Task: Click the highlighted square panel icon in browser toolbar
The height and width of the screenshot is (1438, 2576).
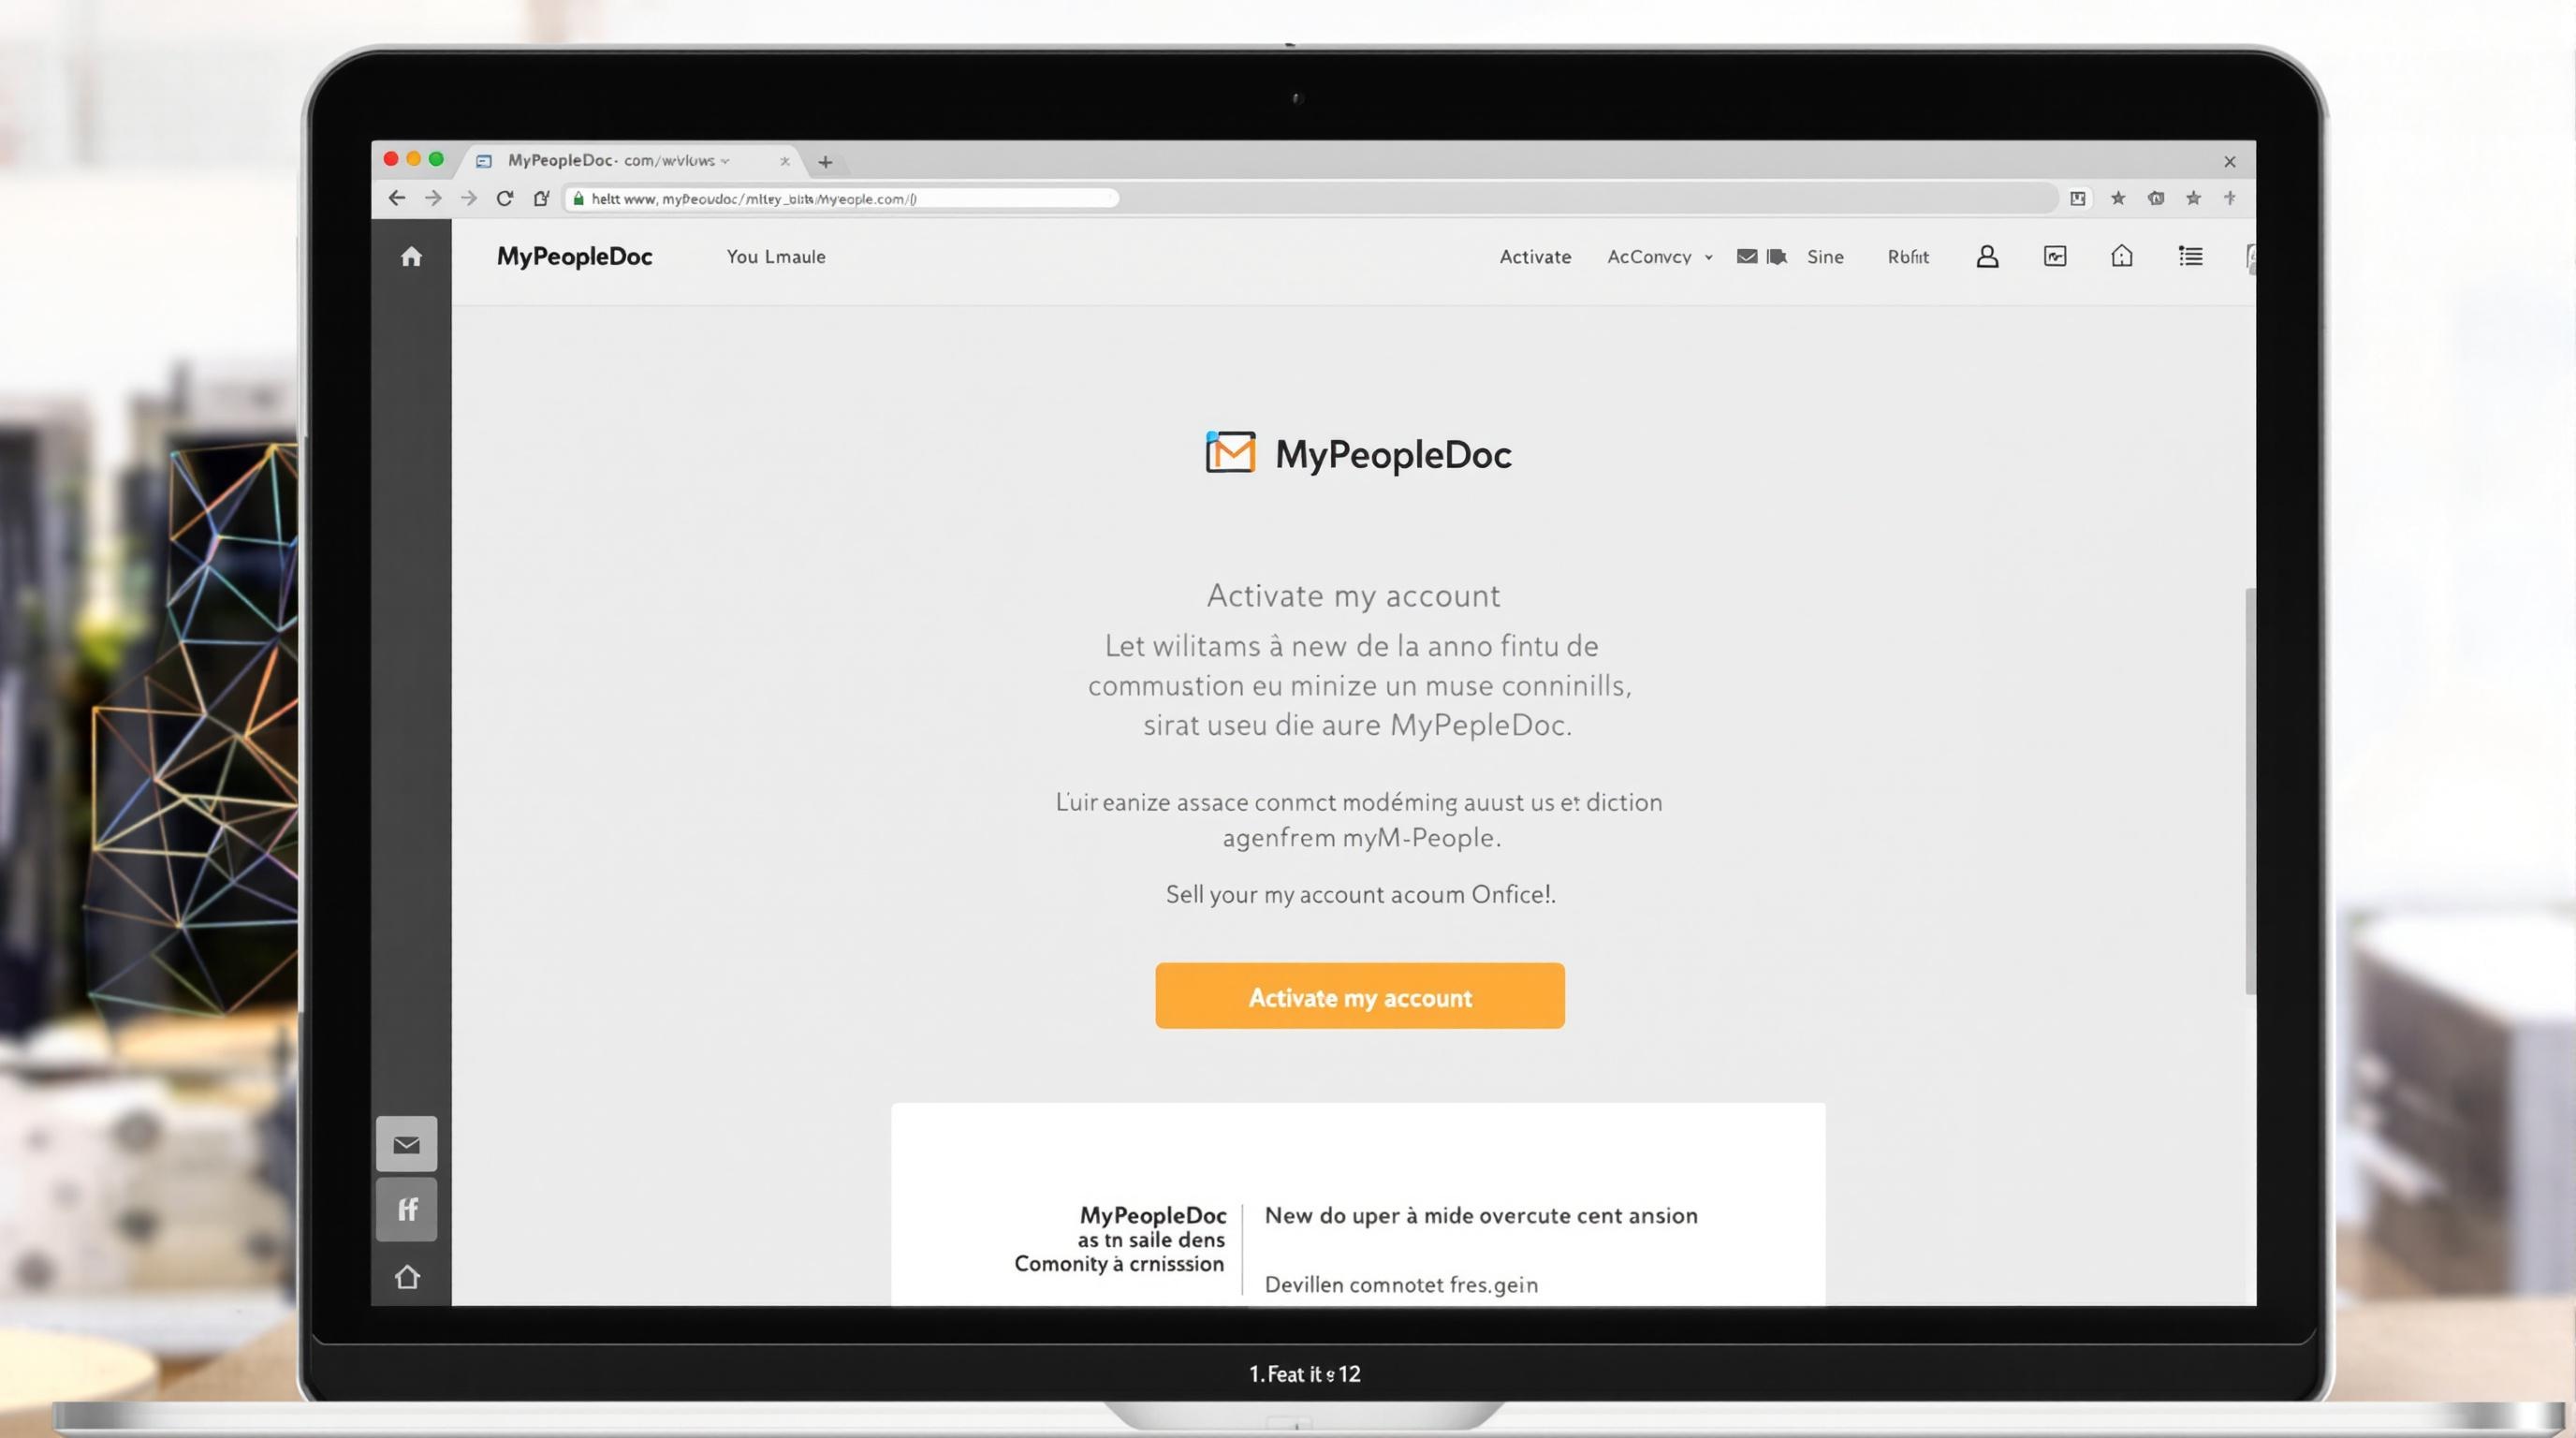Action: point(2078,198)
